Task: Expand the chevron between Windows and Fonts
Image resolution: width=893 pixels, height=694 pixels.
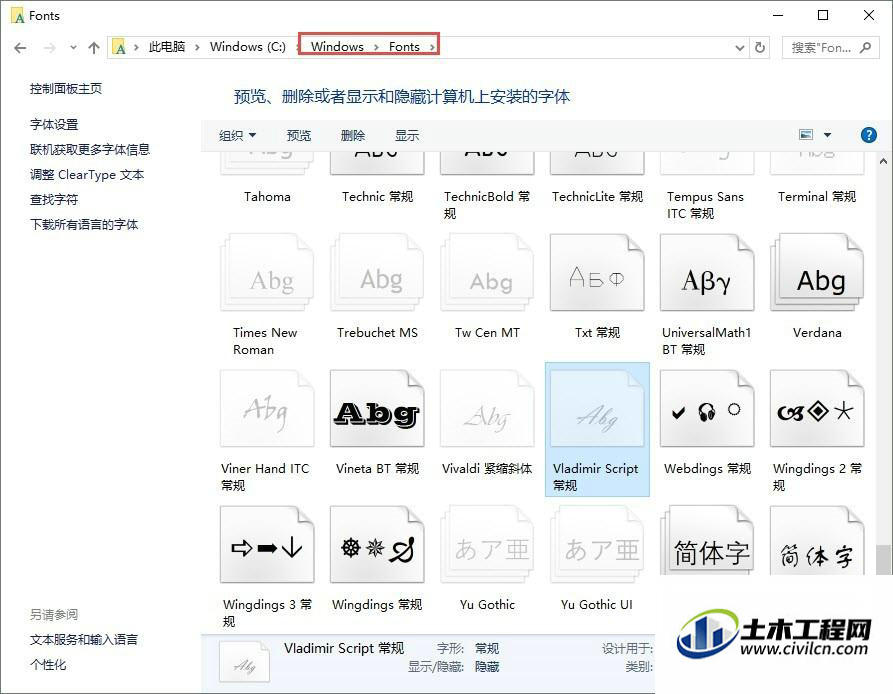Action: [376, 47]
